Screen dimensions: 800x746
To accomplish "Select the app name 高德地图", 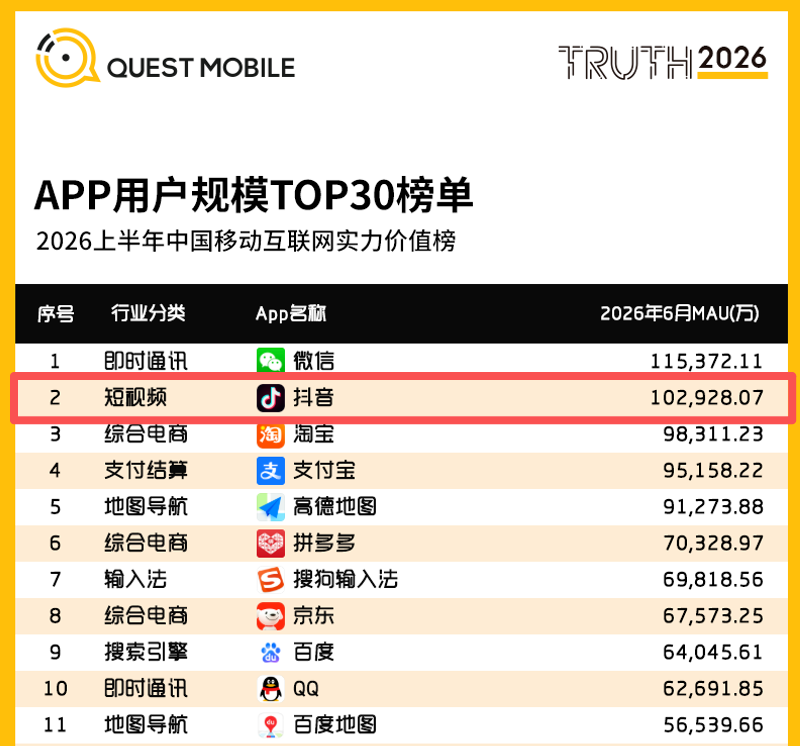I will pyautogui.click(x=335, y=507).
